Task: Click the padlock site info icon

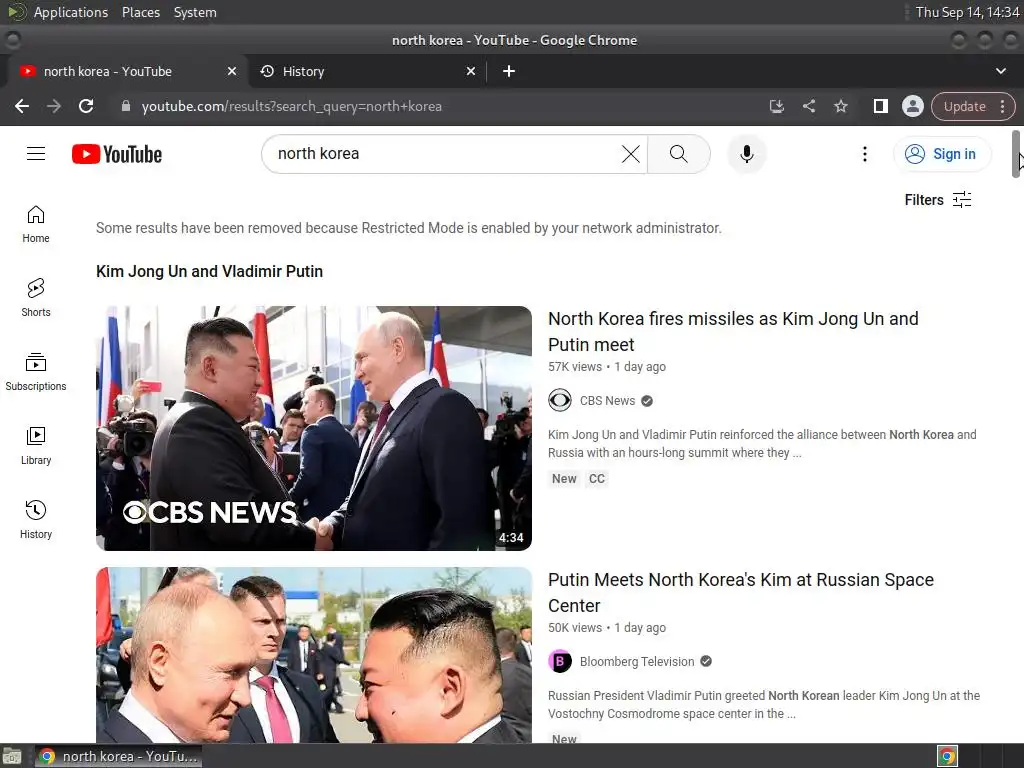Action: 126,106
